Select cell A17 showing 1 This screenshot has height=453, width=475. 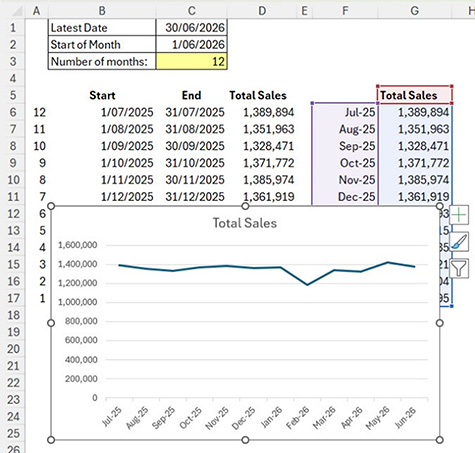(36, 298)
